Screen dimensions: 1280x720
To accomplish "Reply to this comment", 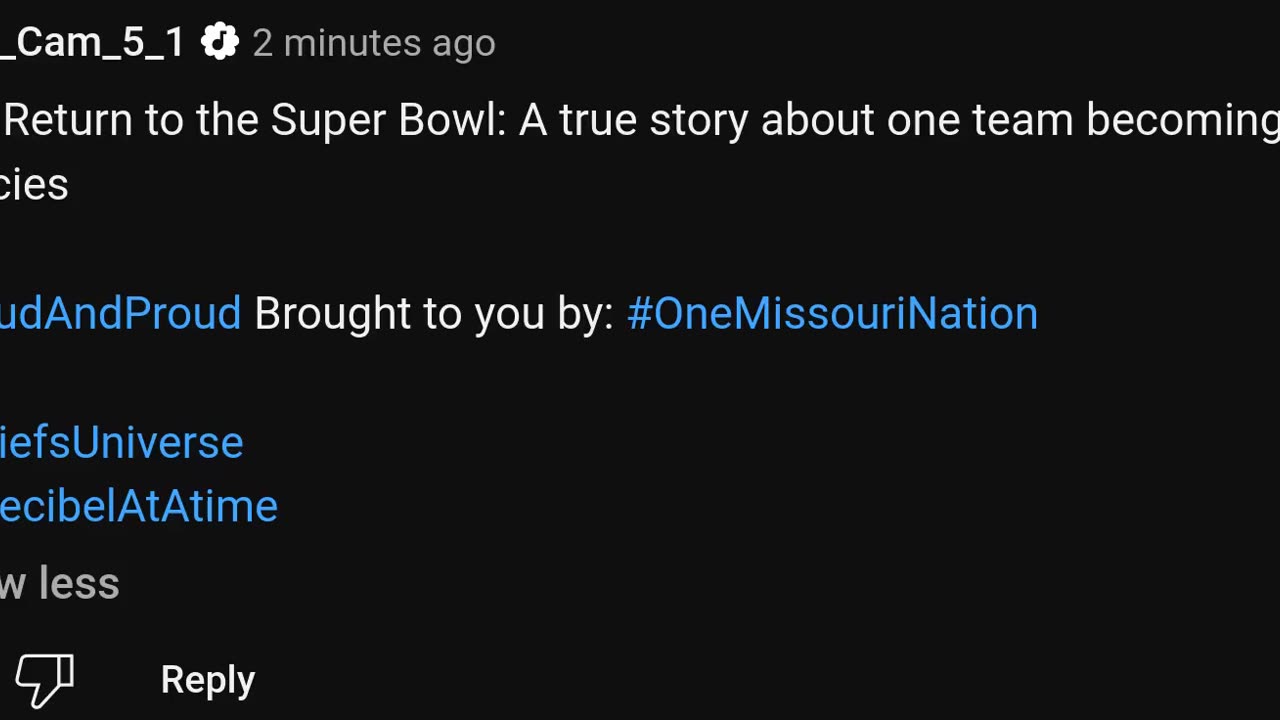I will [208, 680].
